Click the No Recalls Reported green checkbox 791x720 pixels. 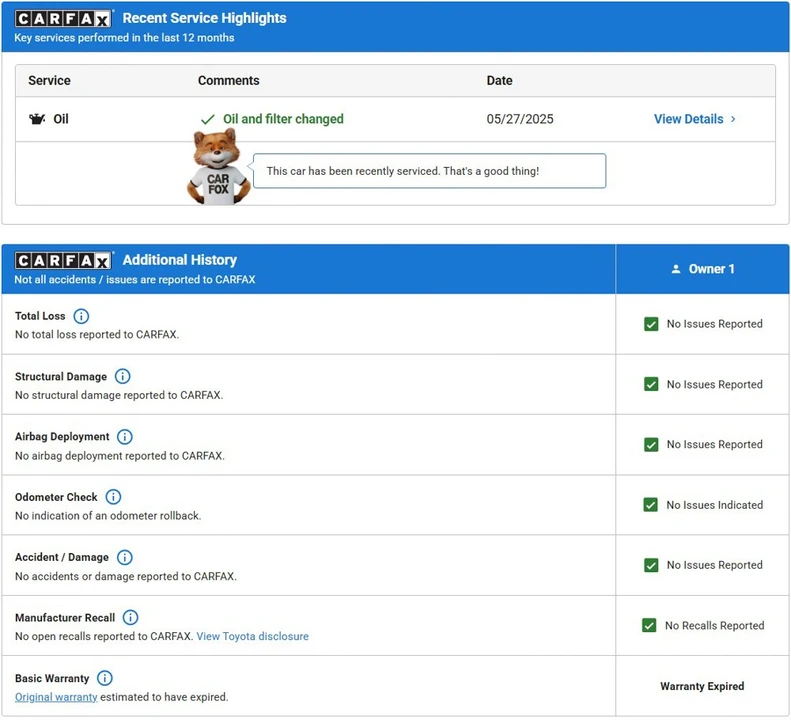tap(649, 626)
